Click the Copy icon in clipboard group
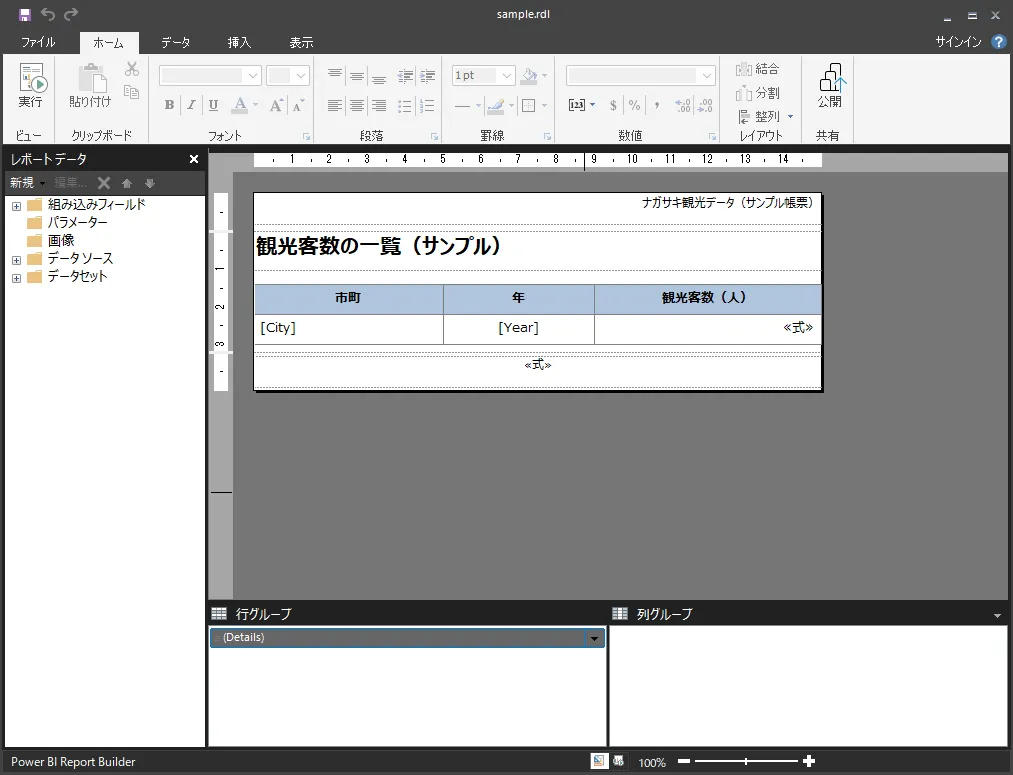This screenshot has height=775, width=1013. click(x=132, y=92)
